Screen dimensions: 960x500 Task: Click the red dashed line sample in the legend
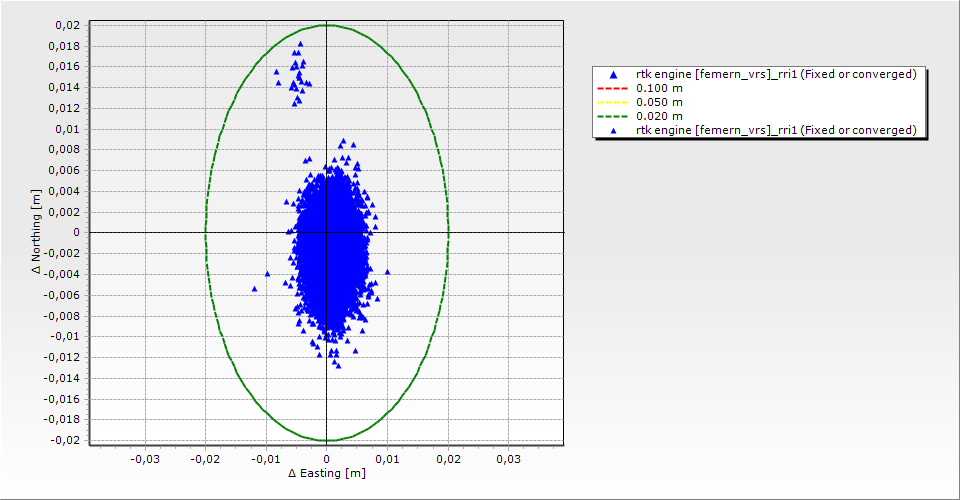[x=614, y=89]
